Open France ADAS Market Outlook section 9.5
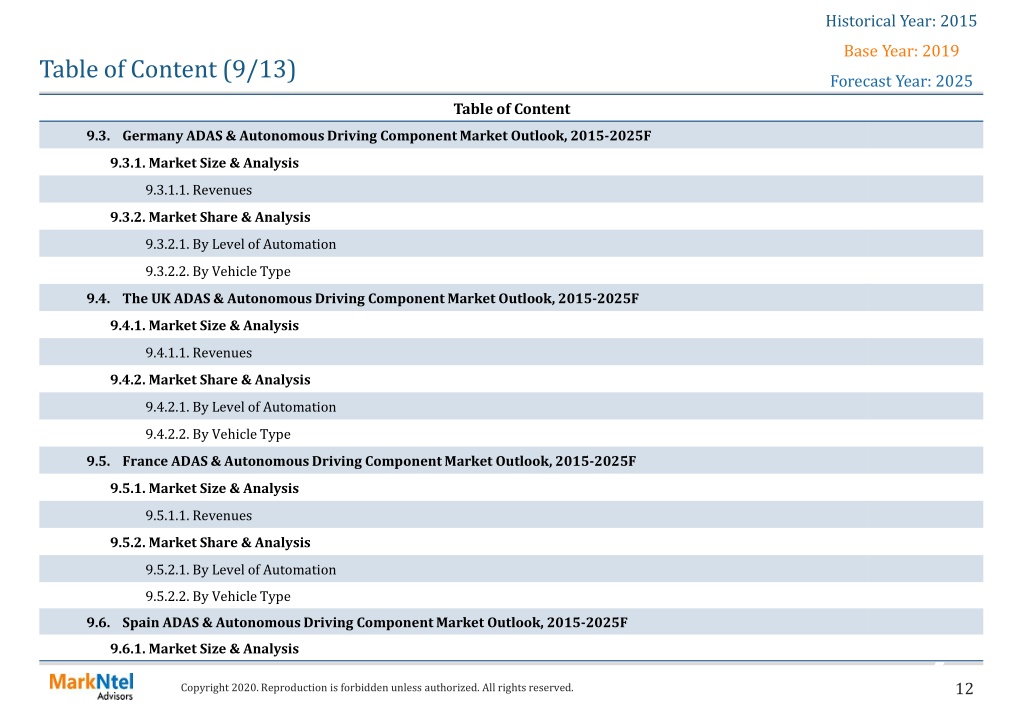 511,461
